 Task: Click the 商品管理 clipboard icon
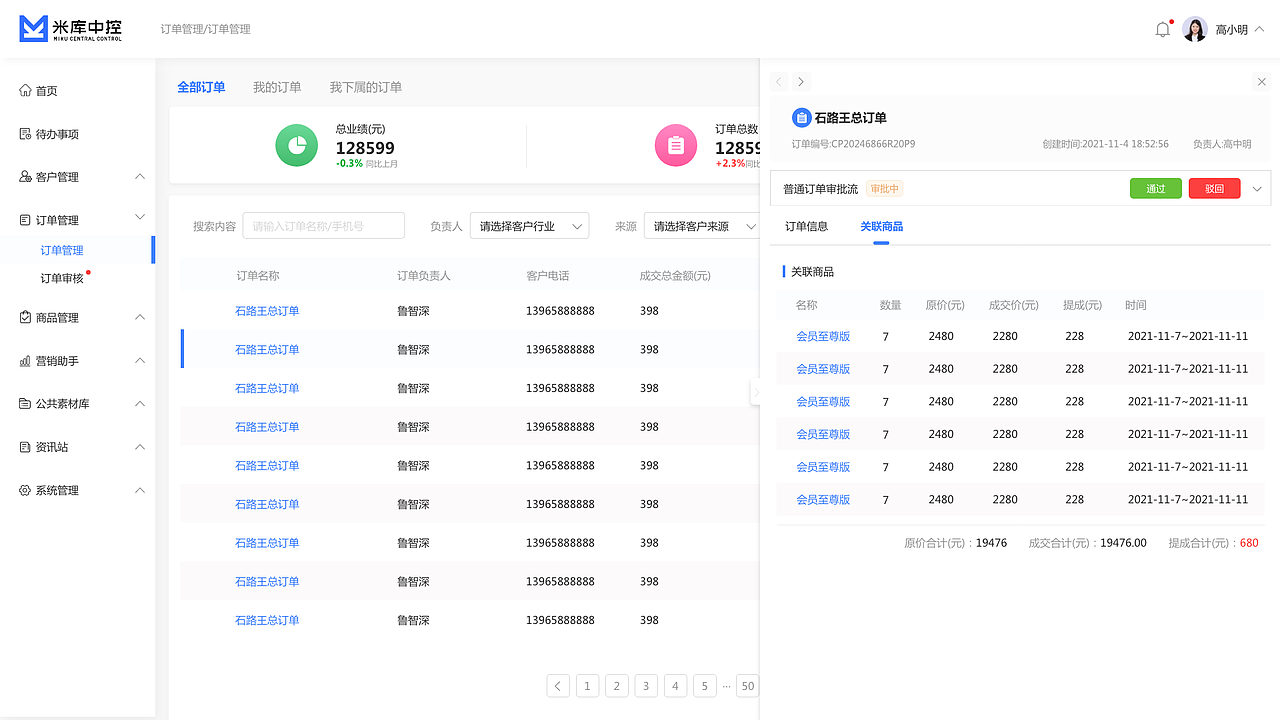click(x=25, y=318)
